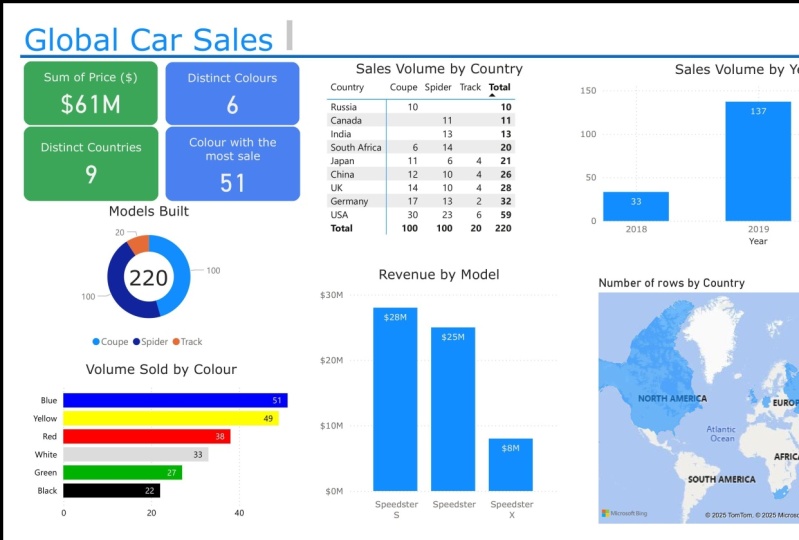The width and height of the screenshot is (799, 540).
Task: Click the Track column header in table
Action: 470,87
